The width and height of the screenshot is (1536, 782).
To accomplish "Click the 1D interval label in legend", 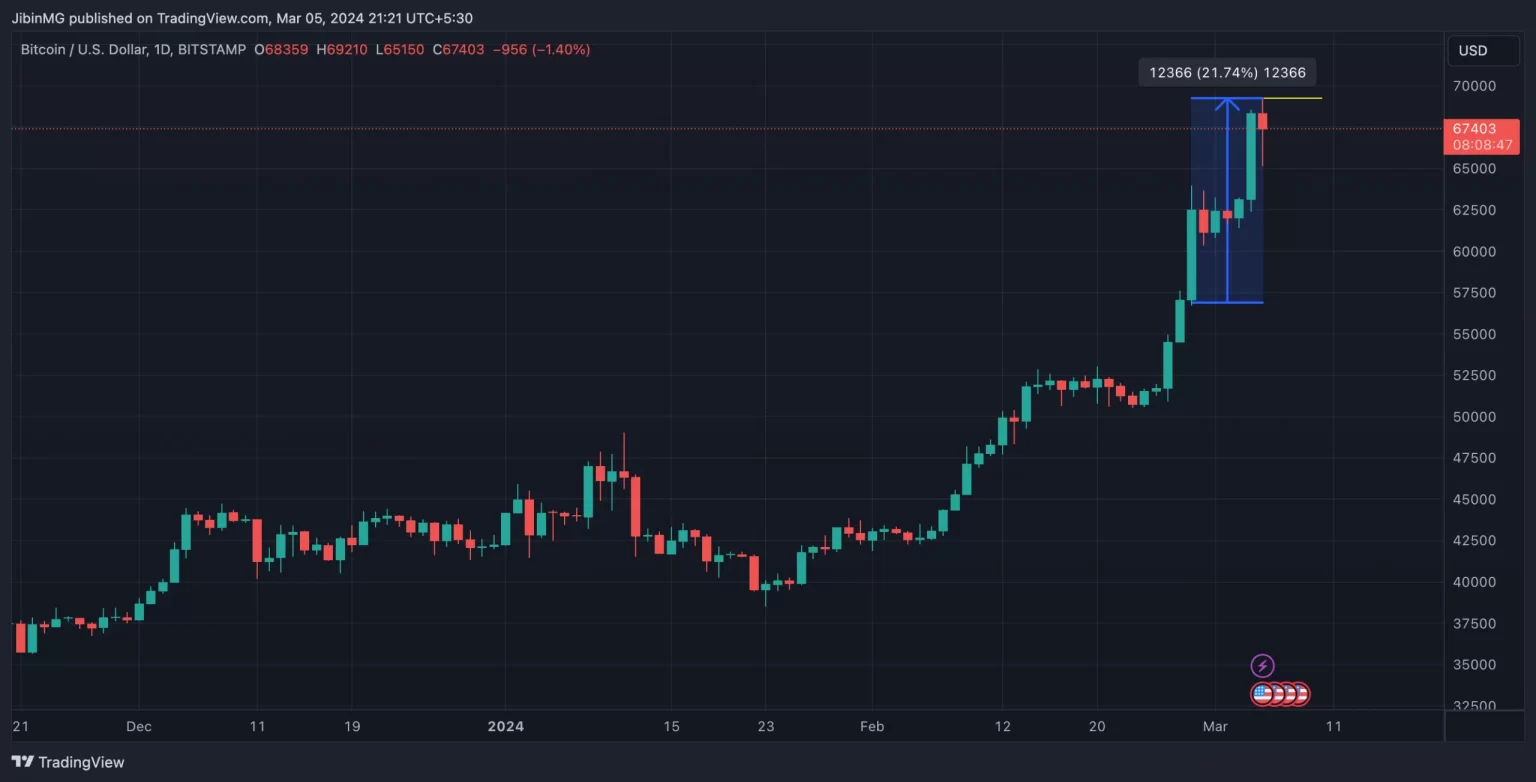I will [161, 49].
